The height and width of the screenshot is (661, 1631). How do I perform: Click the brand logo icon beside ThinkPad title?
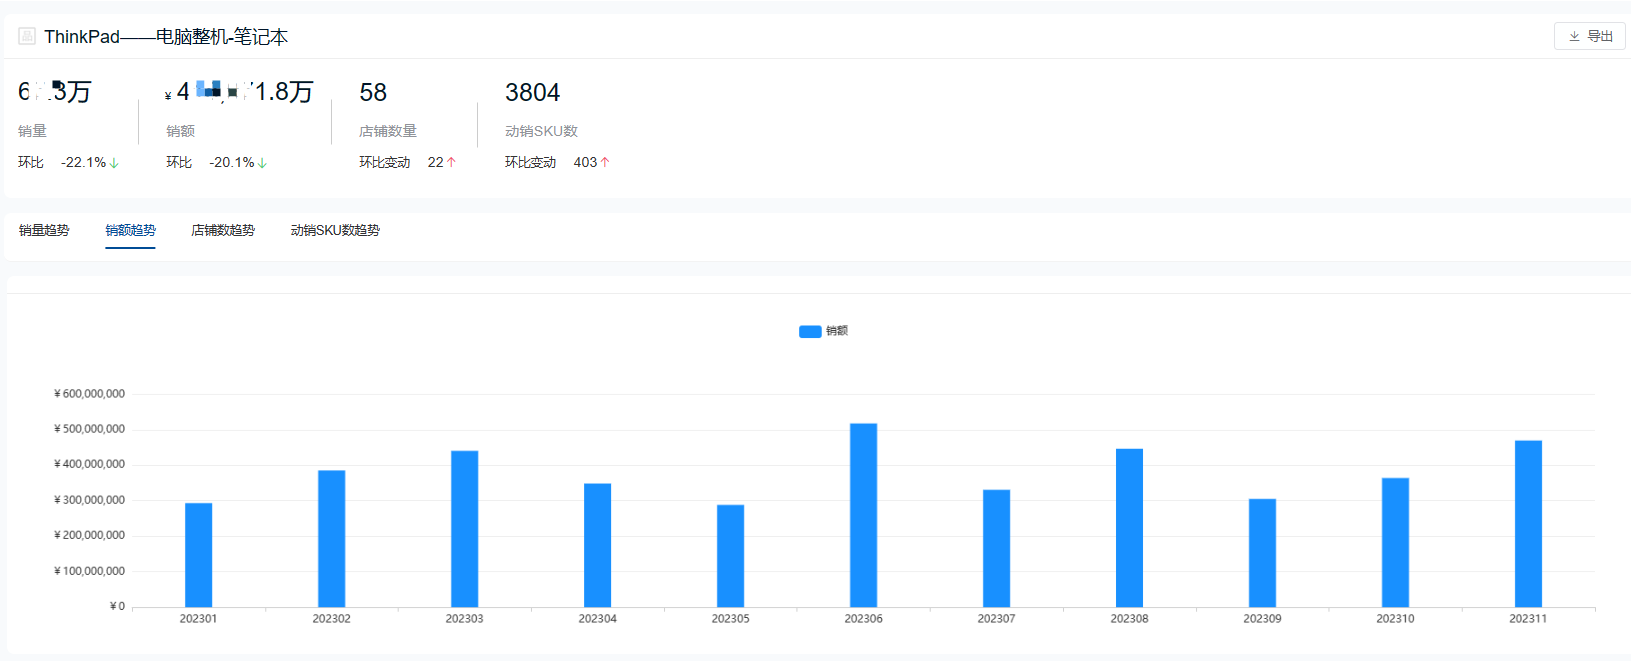[27, 36]
